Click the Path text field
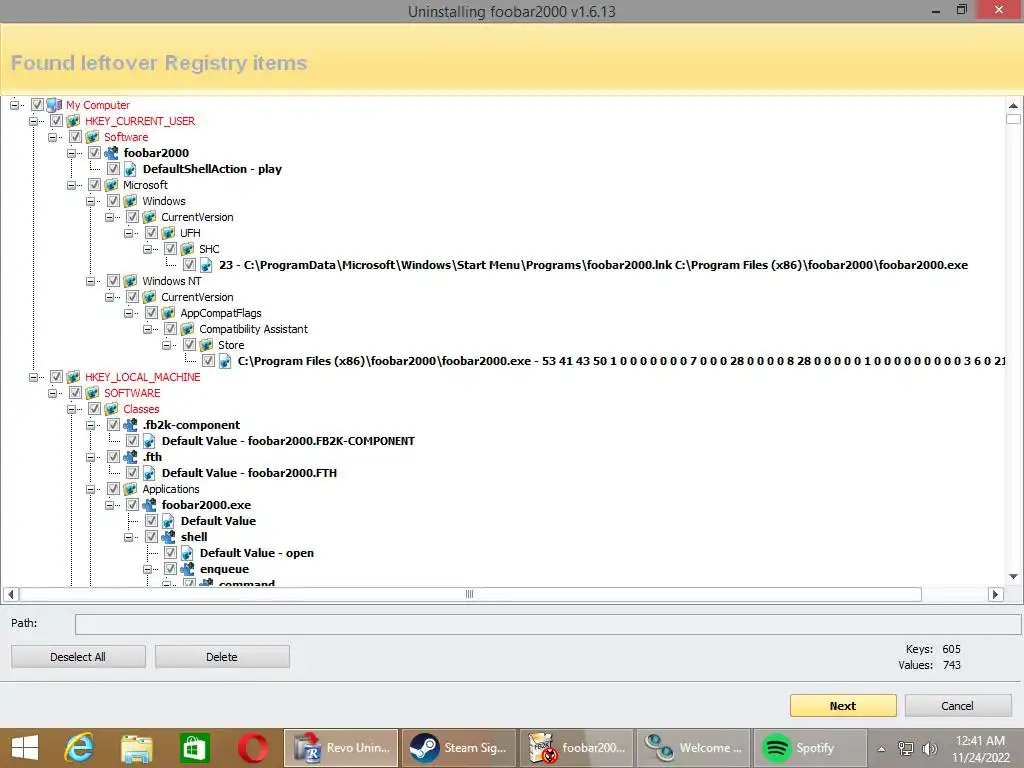 point(548,624)
